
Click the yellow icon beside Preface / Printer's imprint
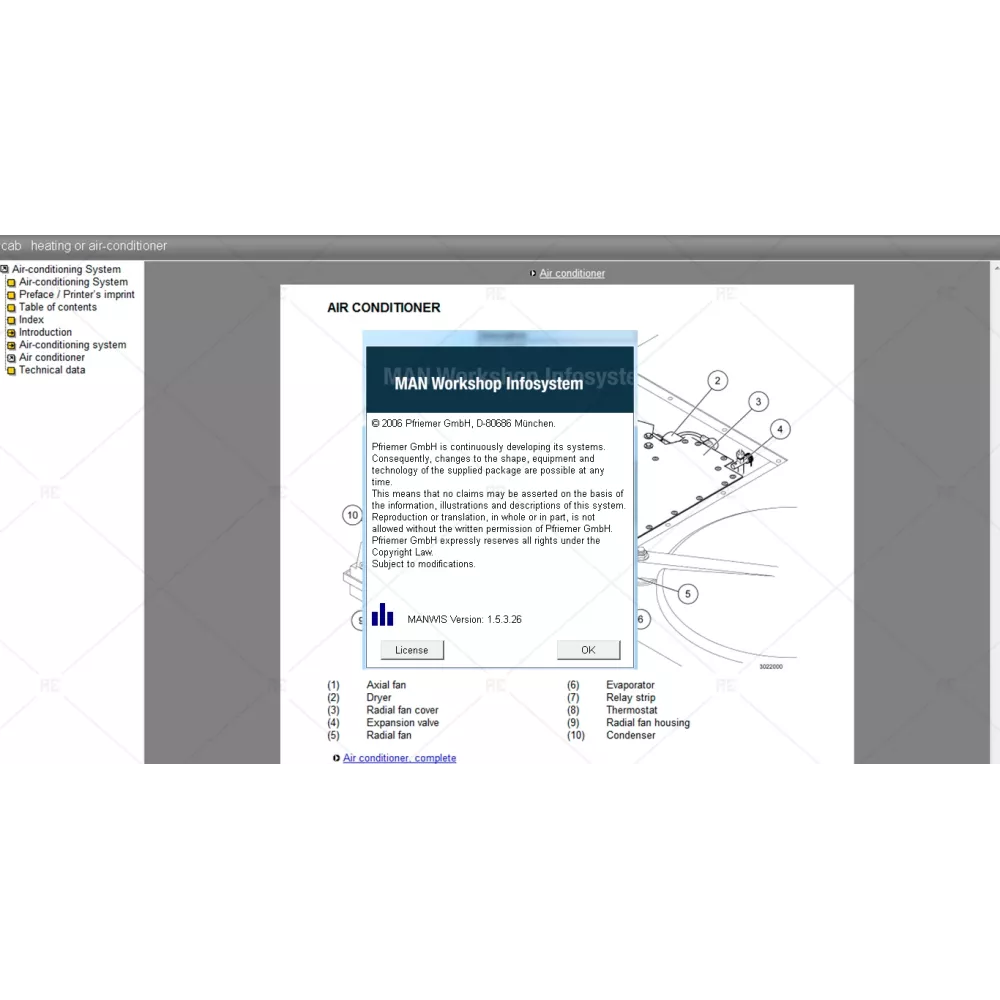click(x=11, y=295)
